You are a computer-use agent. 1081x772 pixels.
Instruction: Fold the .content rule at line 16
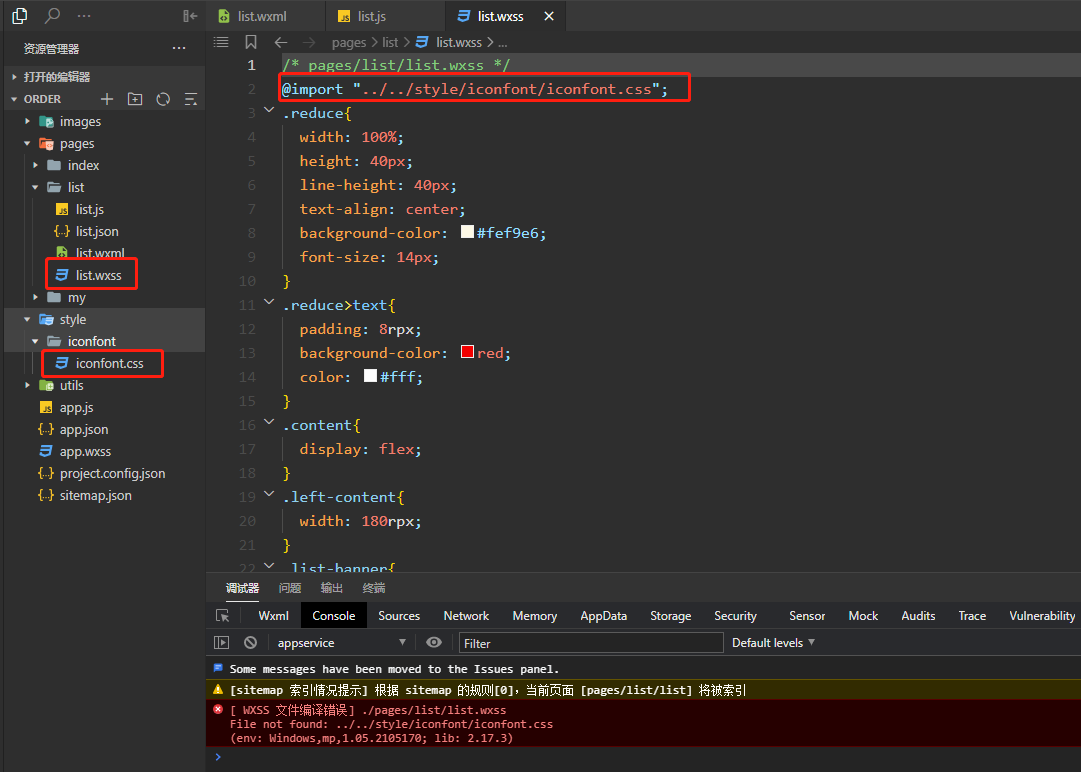click(x=269, y=422)
